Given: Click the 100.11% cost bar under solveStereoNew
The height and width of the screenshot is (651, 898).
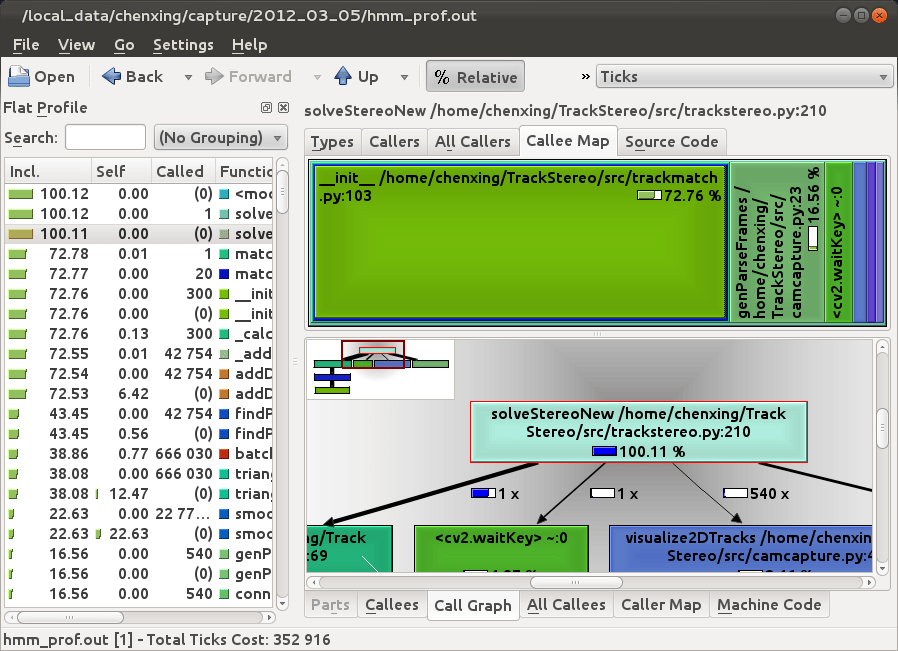Looking at the screenshot, I should pos(604,451).
